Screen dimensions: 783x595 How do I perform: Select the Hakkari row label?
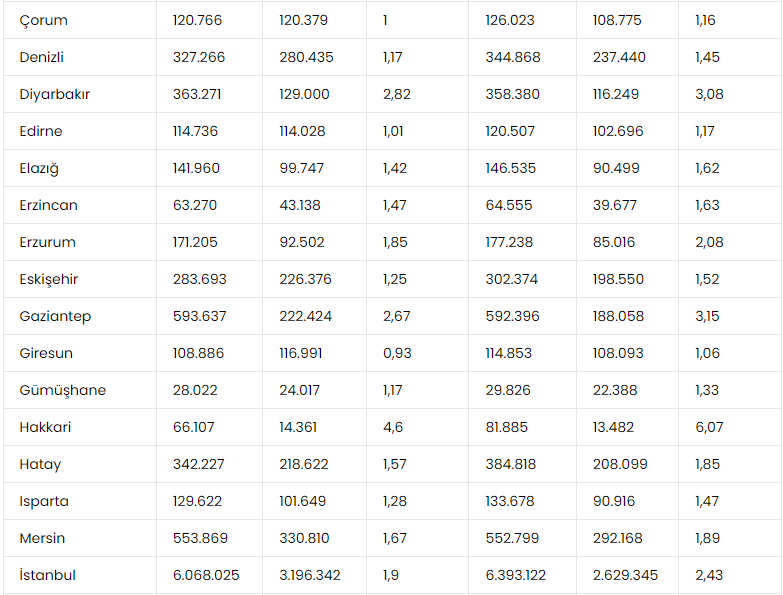click(45, 427)
